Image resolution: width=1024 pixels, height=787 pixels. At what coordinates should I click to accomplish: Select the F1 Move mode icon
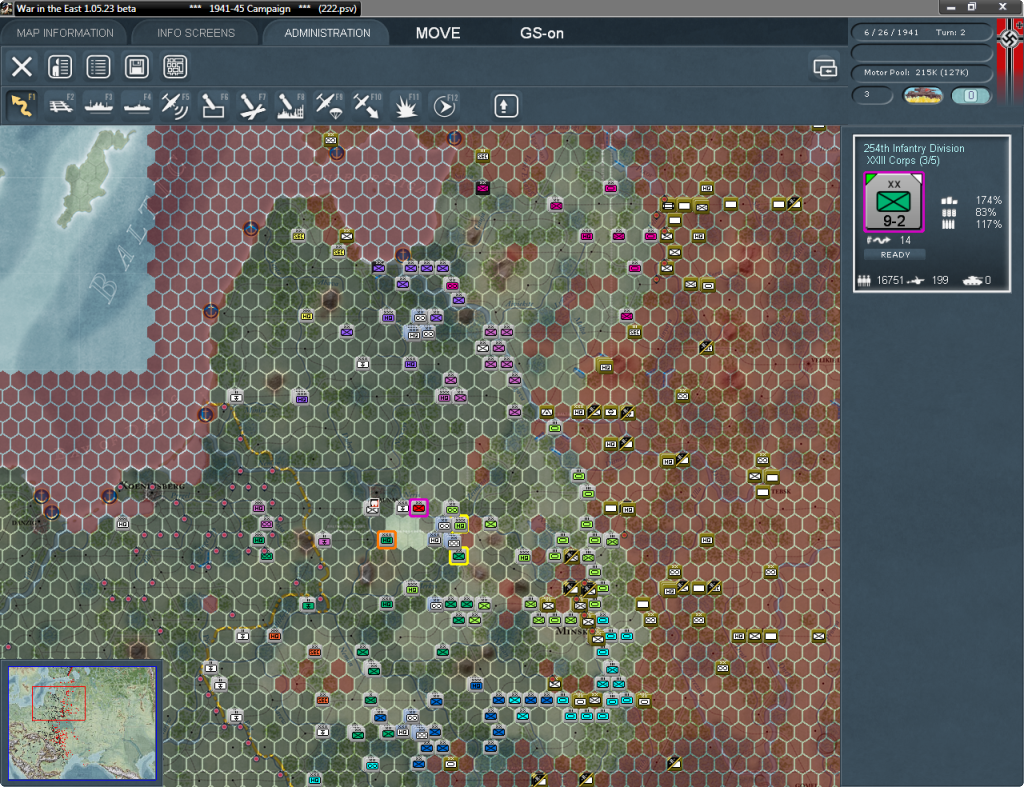22,106
